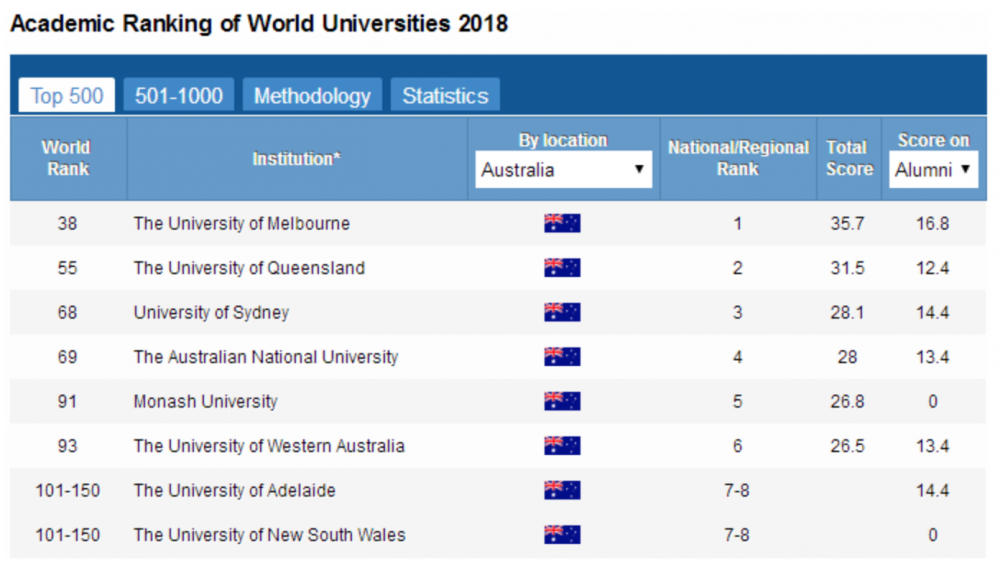Click the flag in the Australian National University row

pyautogui.click(x=562, y=356)
